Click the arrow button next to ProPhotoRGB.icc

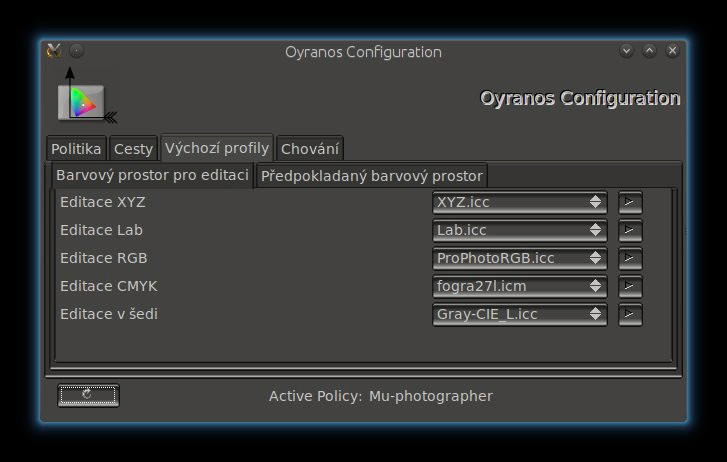click(630, 258)
